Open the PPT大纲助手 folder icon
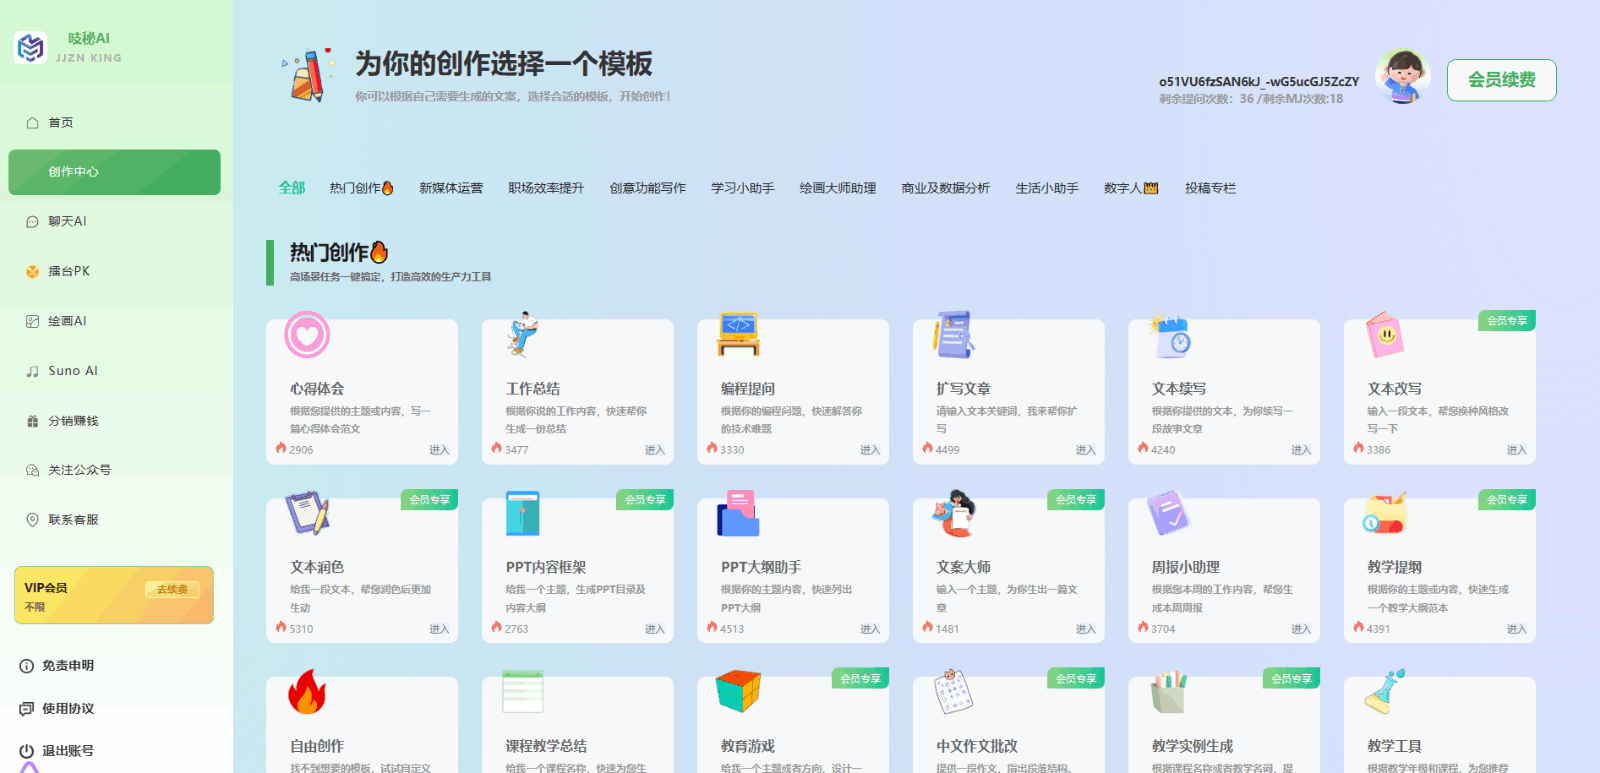Screen dimensions: 1600x773 pyautogui.click(x=738, y=514)
